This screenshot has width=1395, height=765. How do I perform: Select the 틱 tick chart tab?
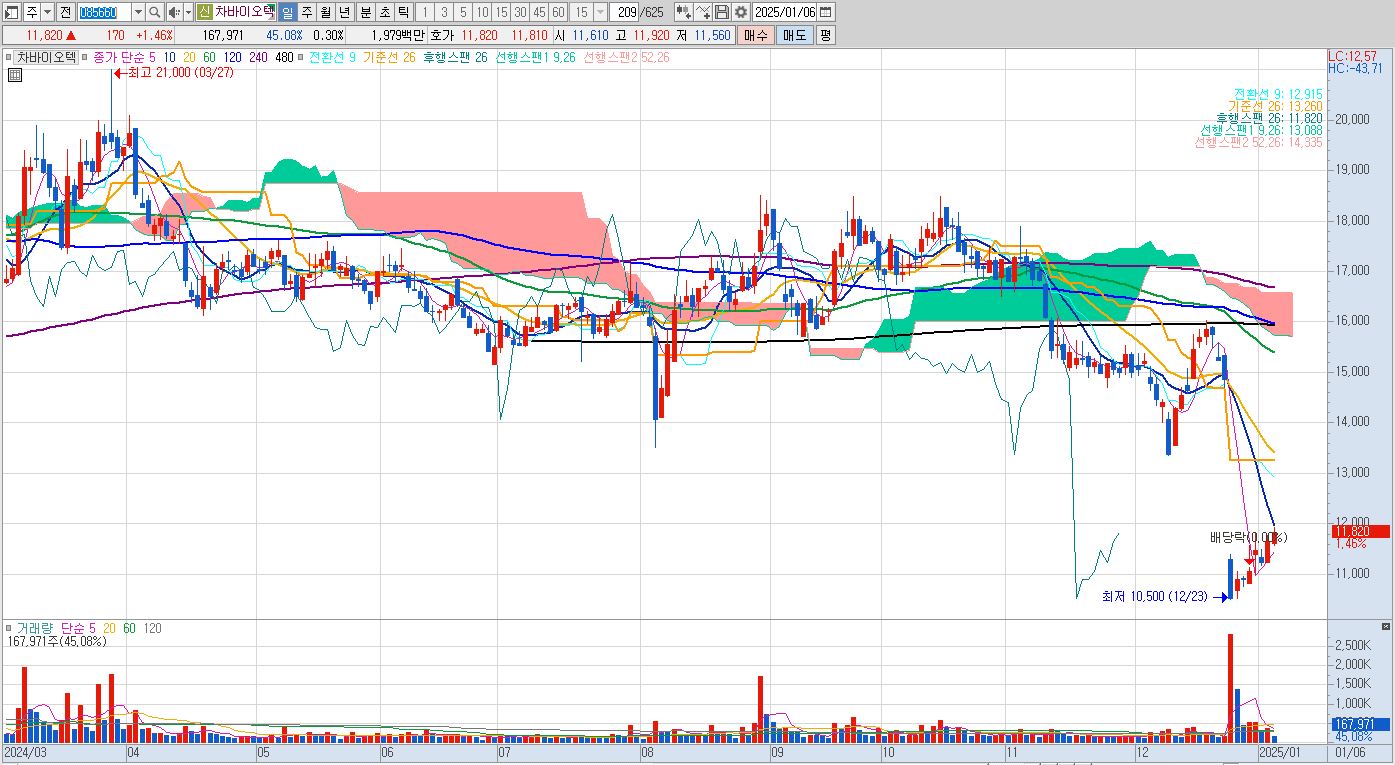pyautogui.click(x=402, y=12)
